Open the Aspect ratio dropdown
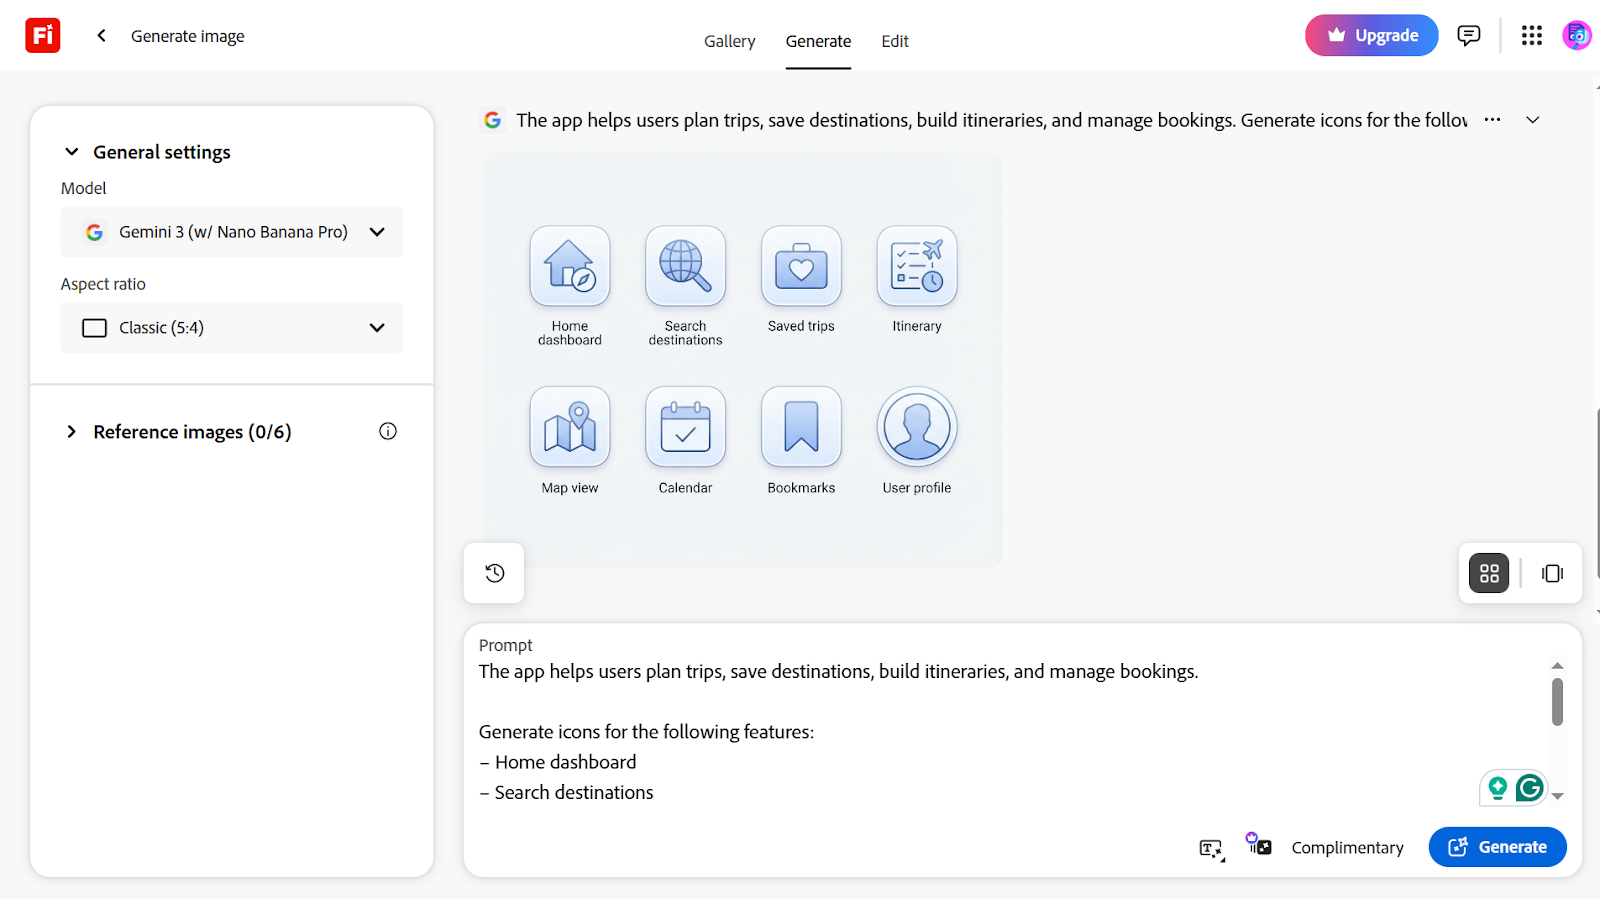This screenshot has width=1600, height=899. [232, 328]
